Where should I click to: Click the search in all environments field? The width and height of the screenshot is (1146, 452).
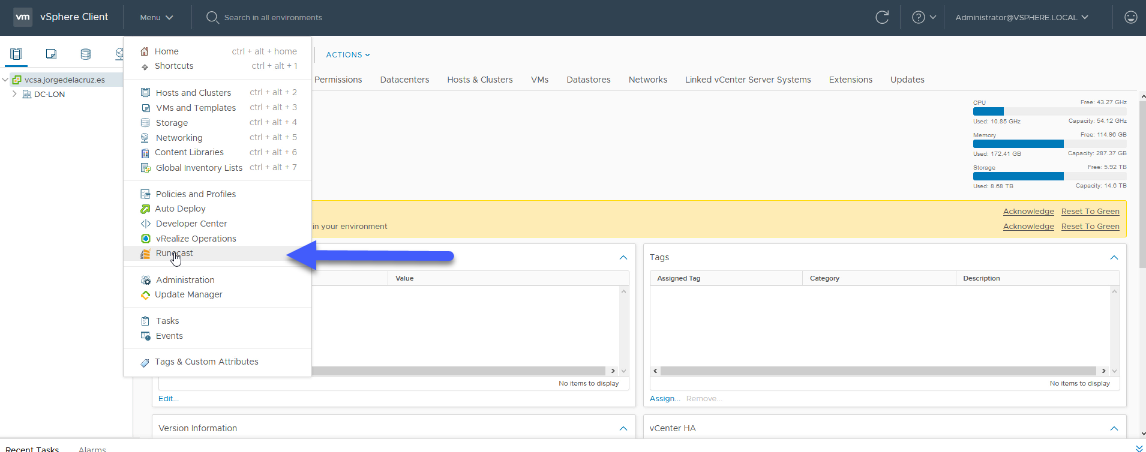point(273,17)
